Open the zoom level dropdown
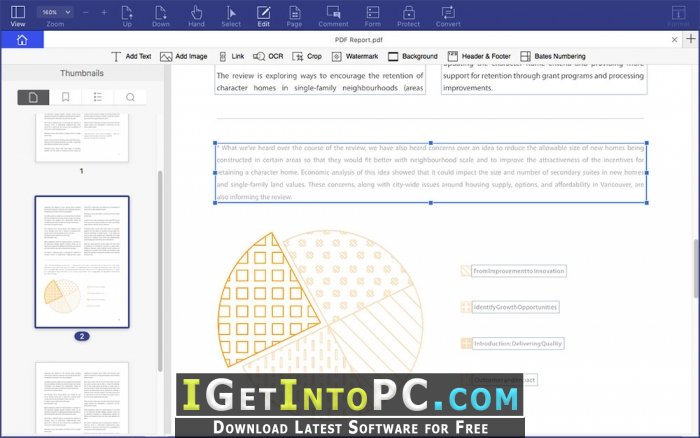This screenshot has width=700, height=438. coord(55,12)
